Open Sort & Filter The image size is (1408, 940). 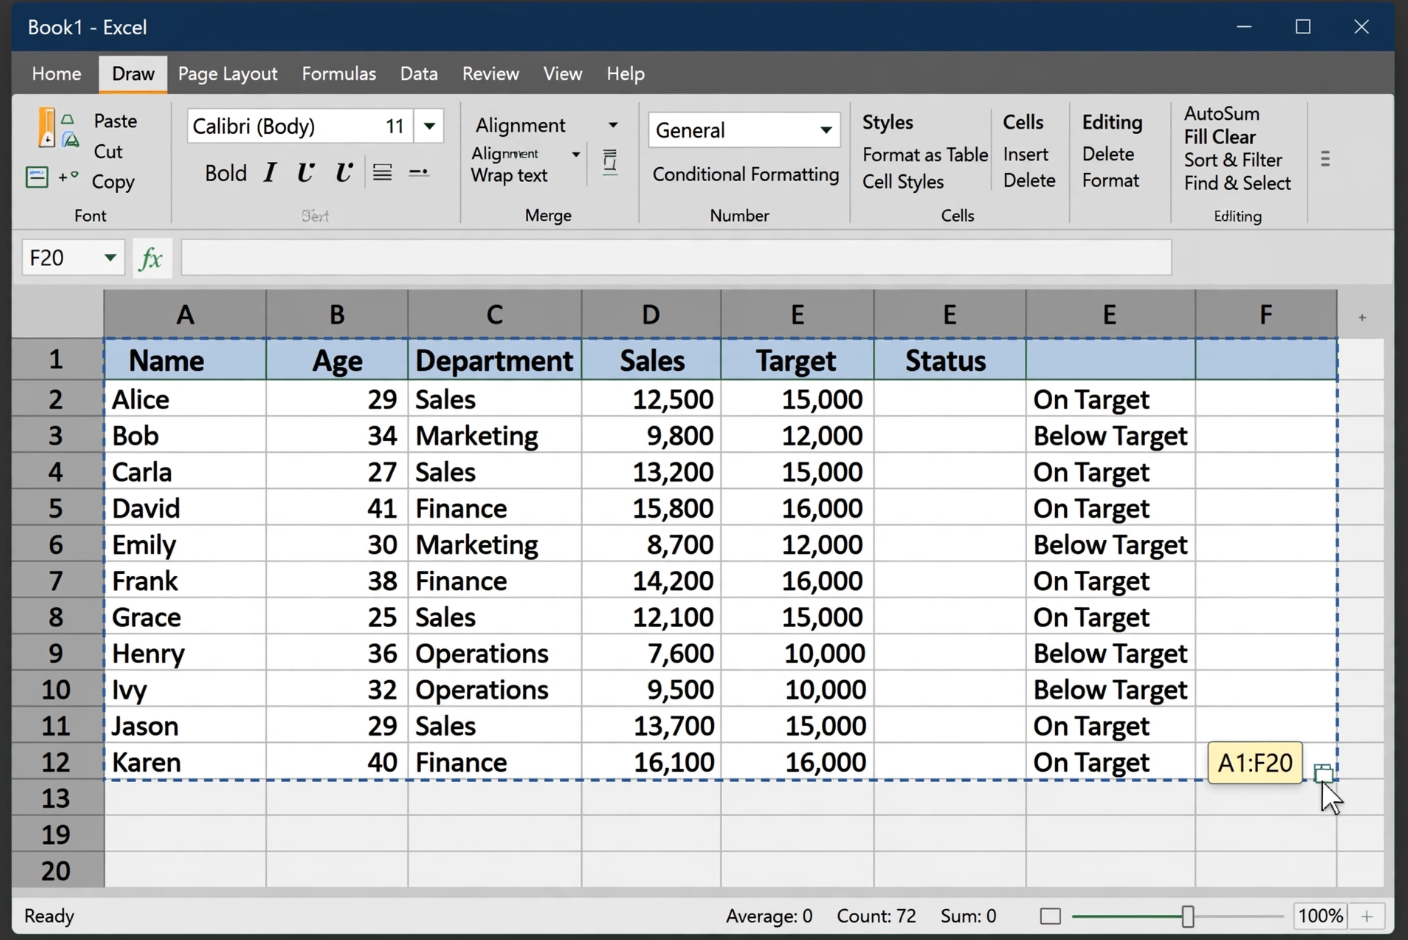pos(1233,160)
